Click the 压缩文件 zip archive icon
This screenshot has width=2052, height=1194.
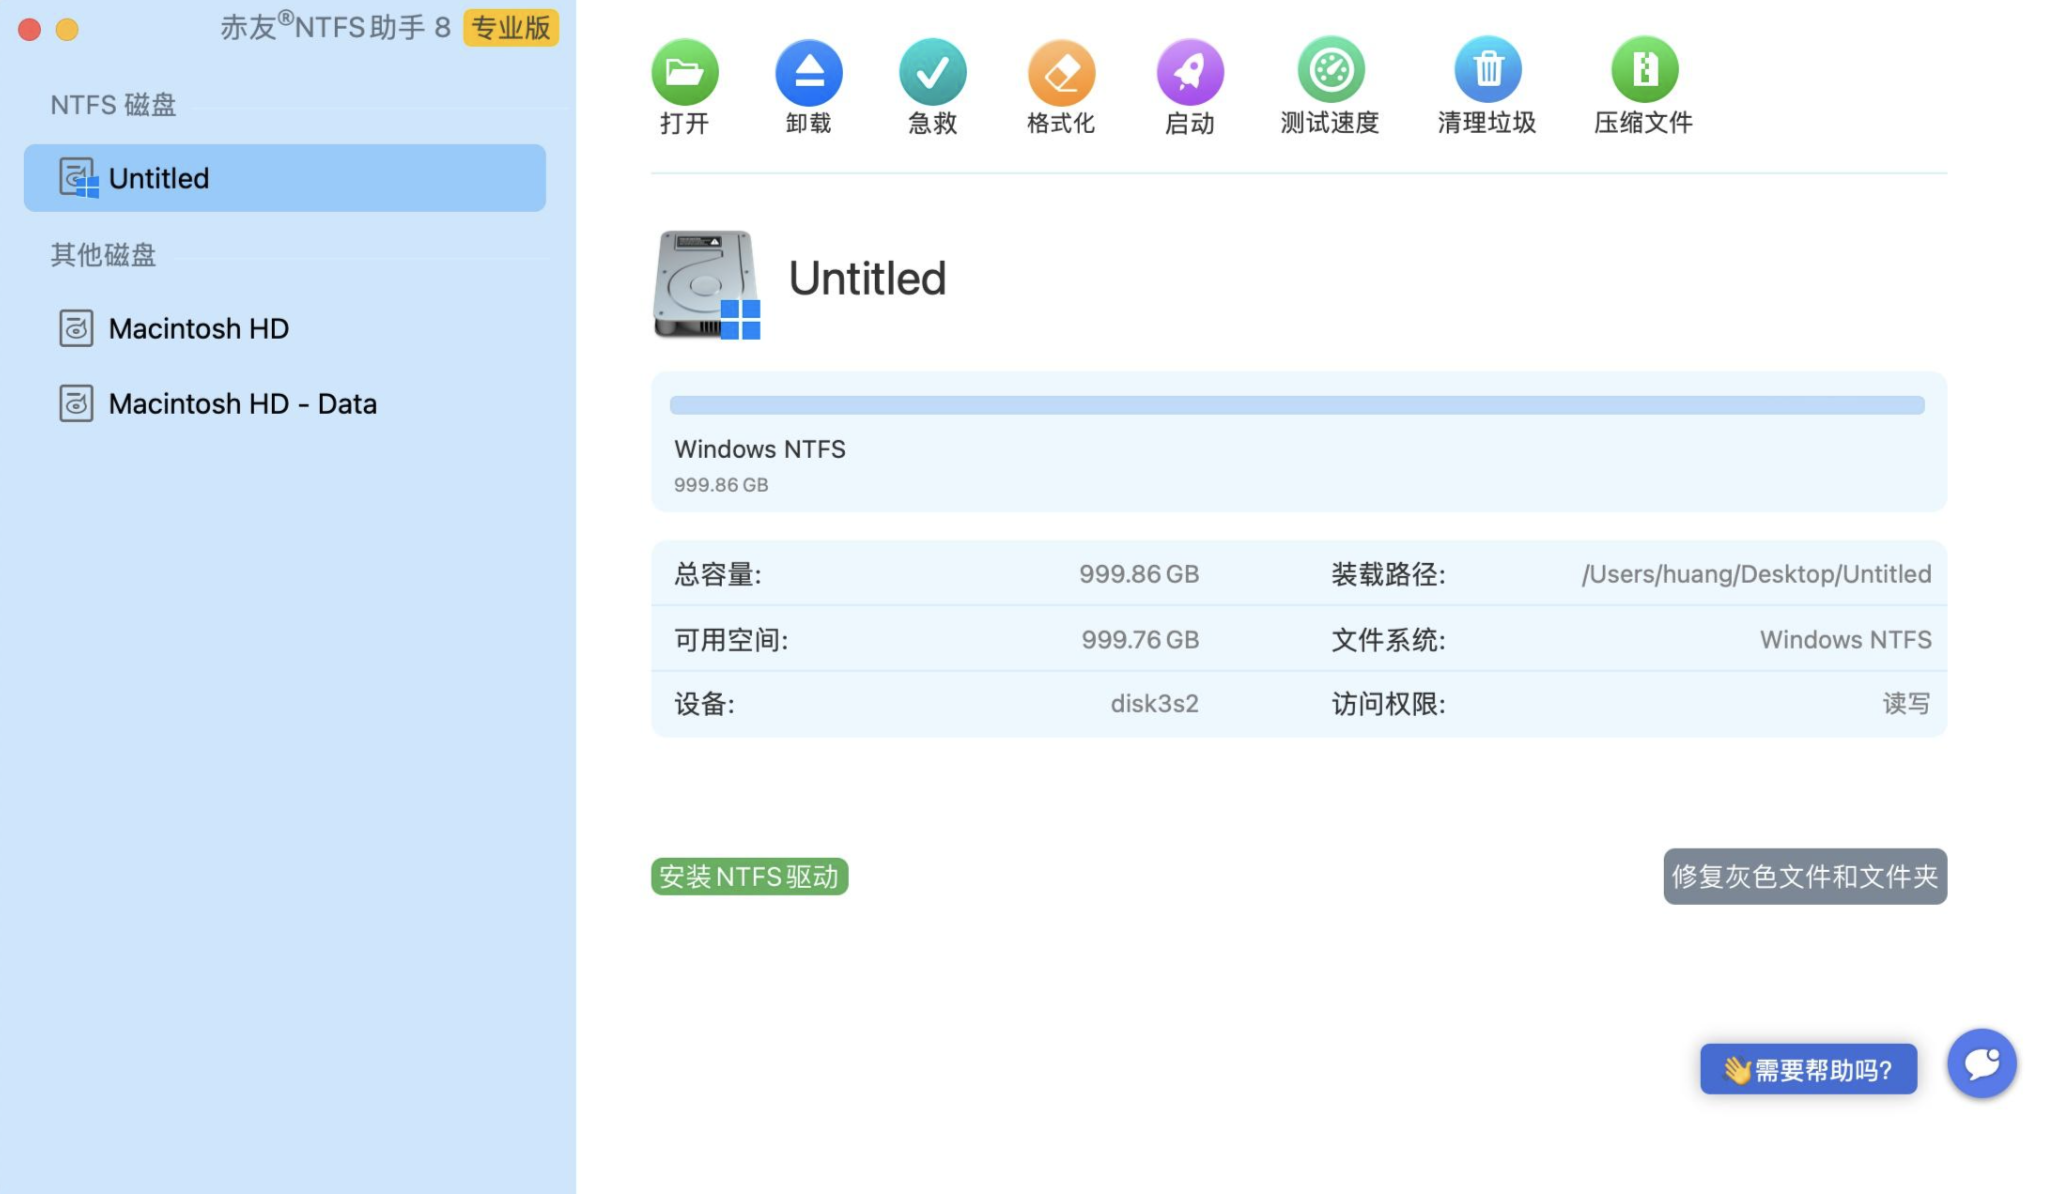pos(1644,70)
